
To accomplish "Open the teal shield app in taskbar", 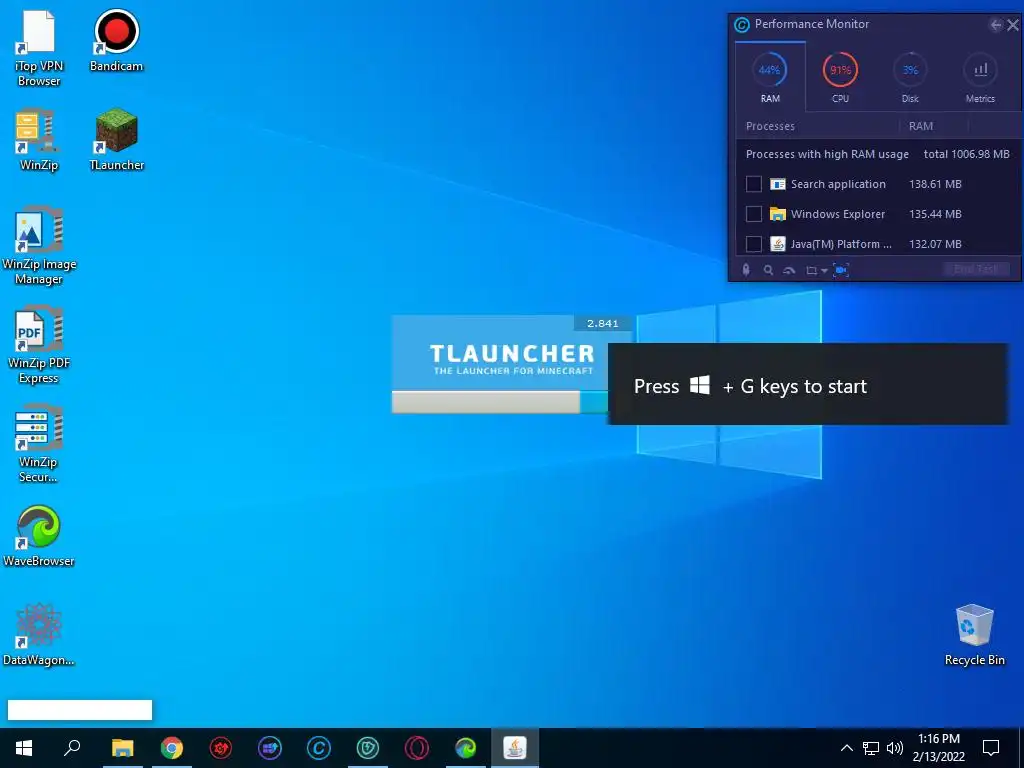I will [x=368, y=748].
